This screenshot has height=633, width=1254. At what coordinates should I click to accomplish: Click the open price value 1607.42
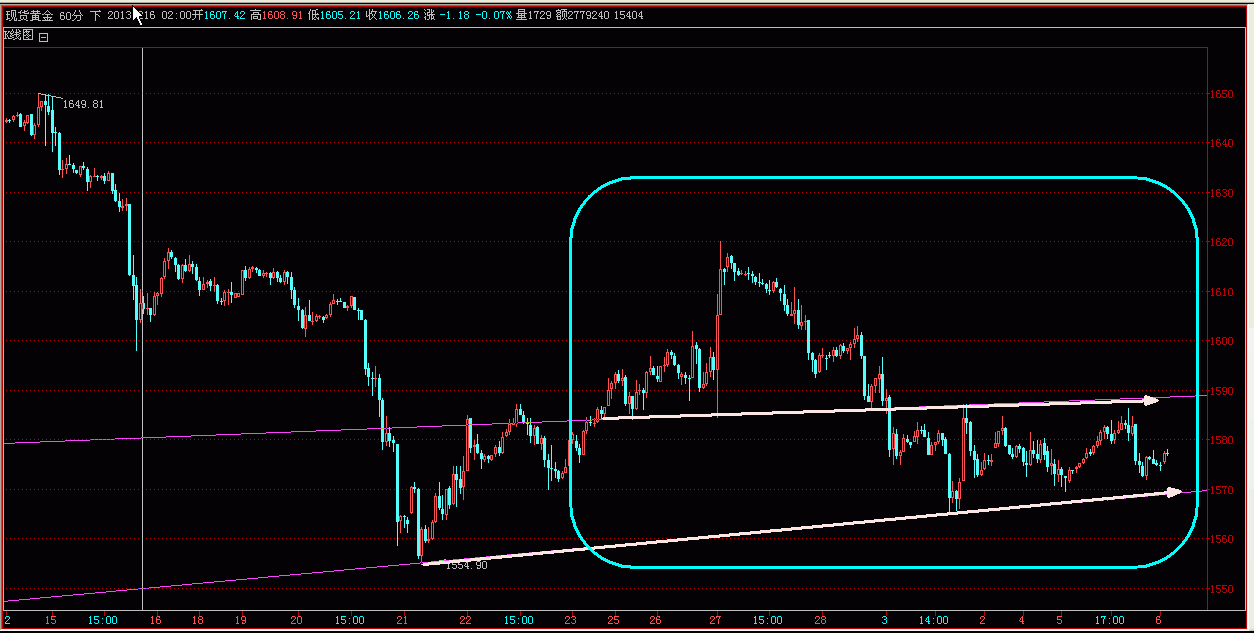click(225, 15)
